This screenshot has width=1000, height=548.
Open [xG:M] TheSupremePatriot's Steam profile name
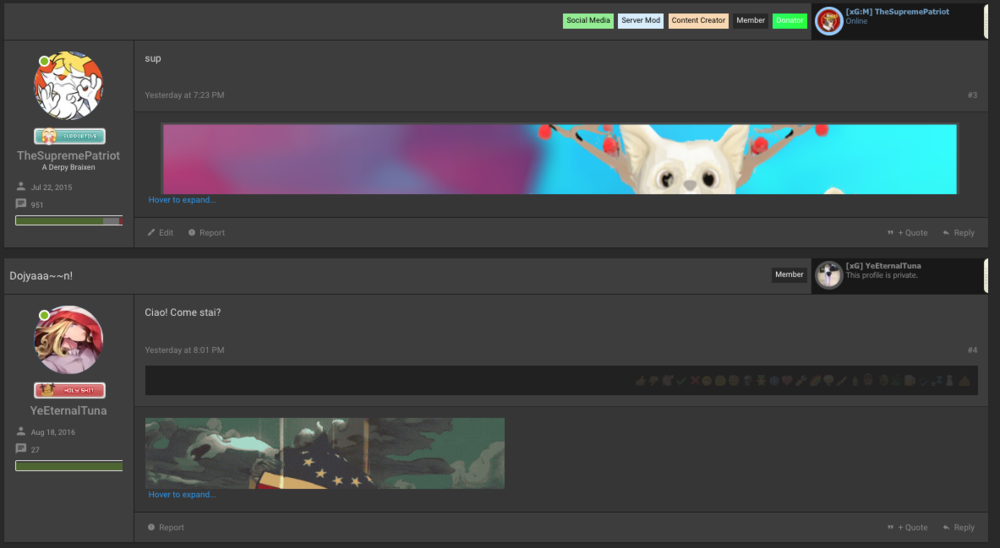[897, 11]
